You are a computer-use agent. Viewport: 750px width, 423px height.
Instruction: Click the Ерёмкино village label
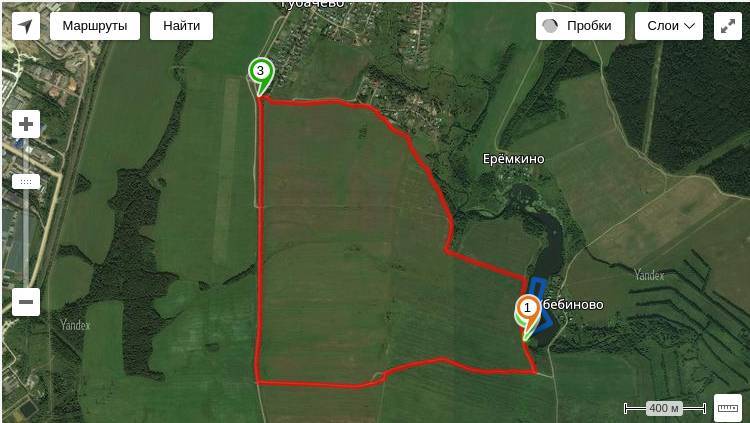pyautogui.click(x=513, y=159)
